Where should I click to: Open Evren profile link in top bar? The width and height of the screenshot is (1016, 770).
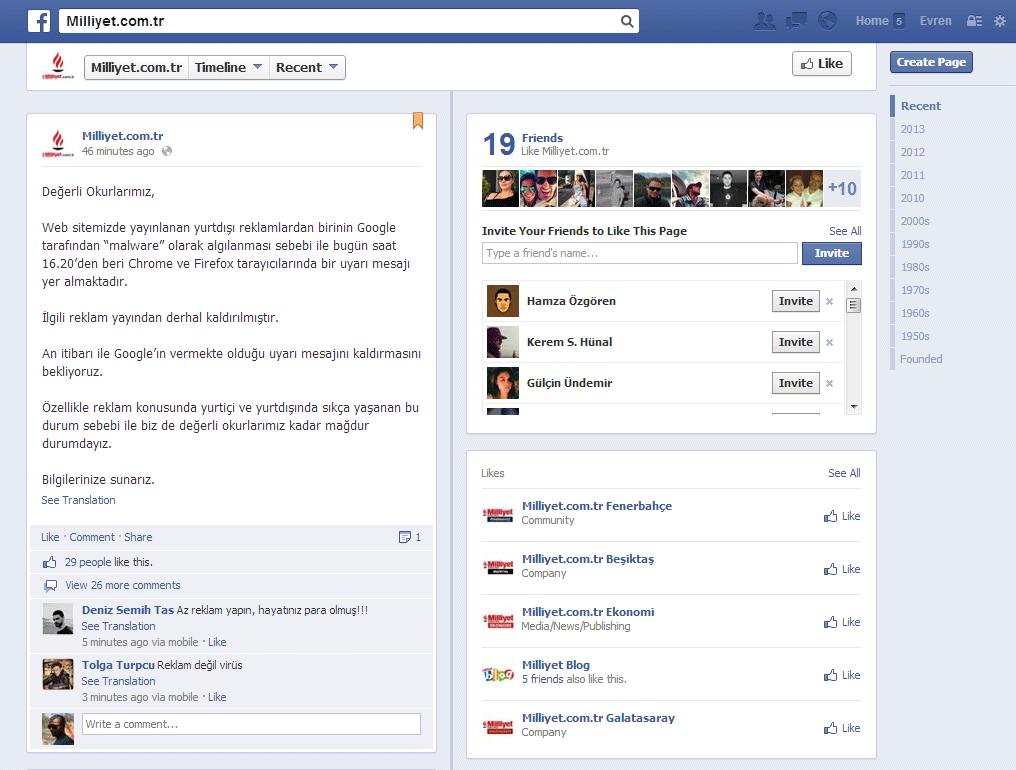coord(936,21)
